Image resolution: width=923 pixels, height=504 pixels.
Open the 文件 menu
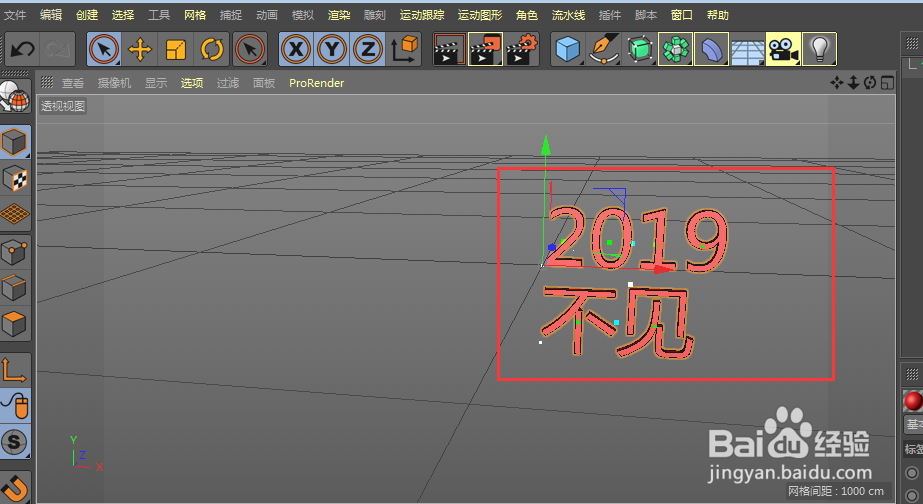tap(15, 15)
